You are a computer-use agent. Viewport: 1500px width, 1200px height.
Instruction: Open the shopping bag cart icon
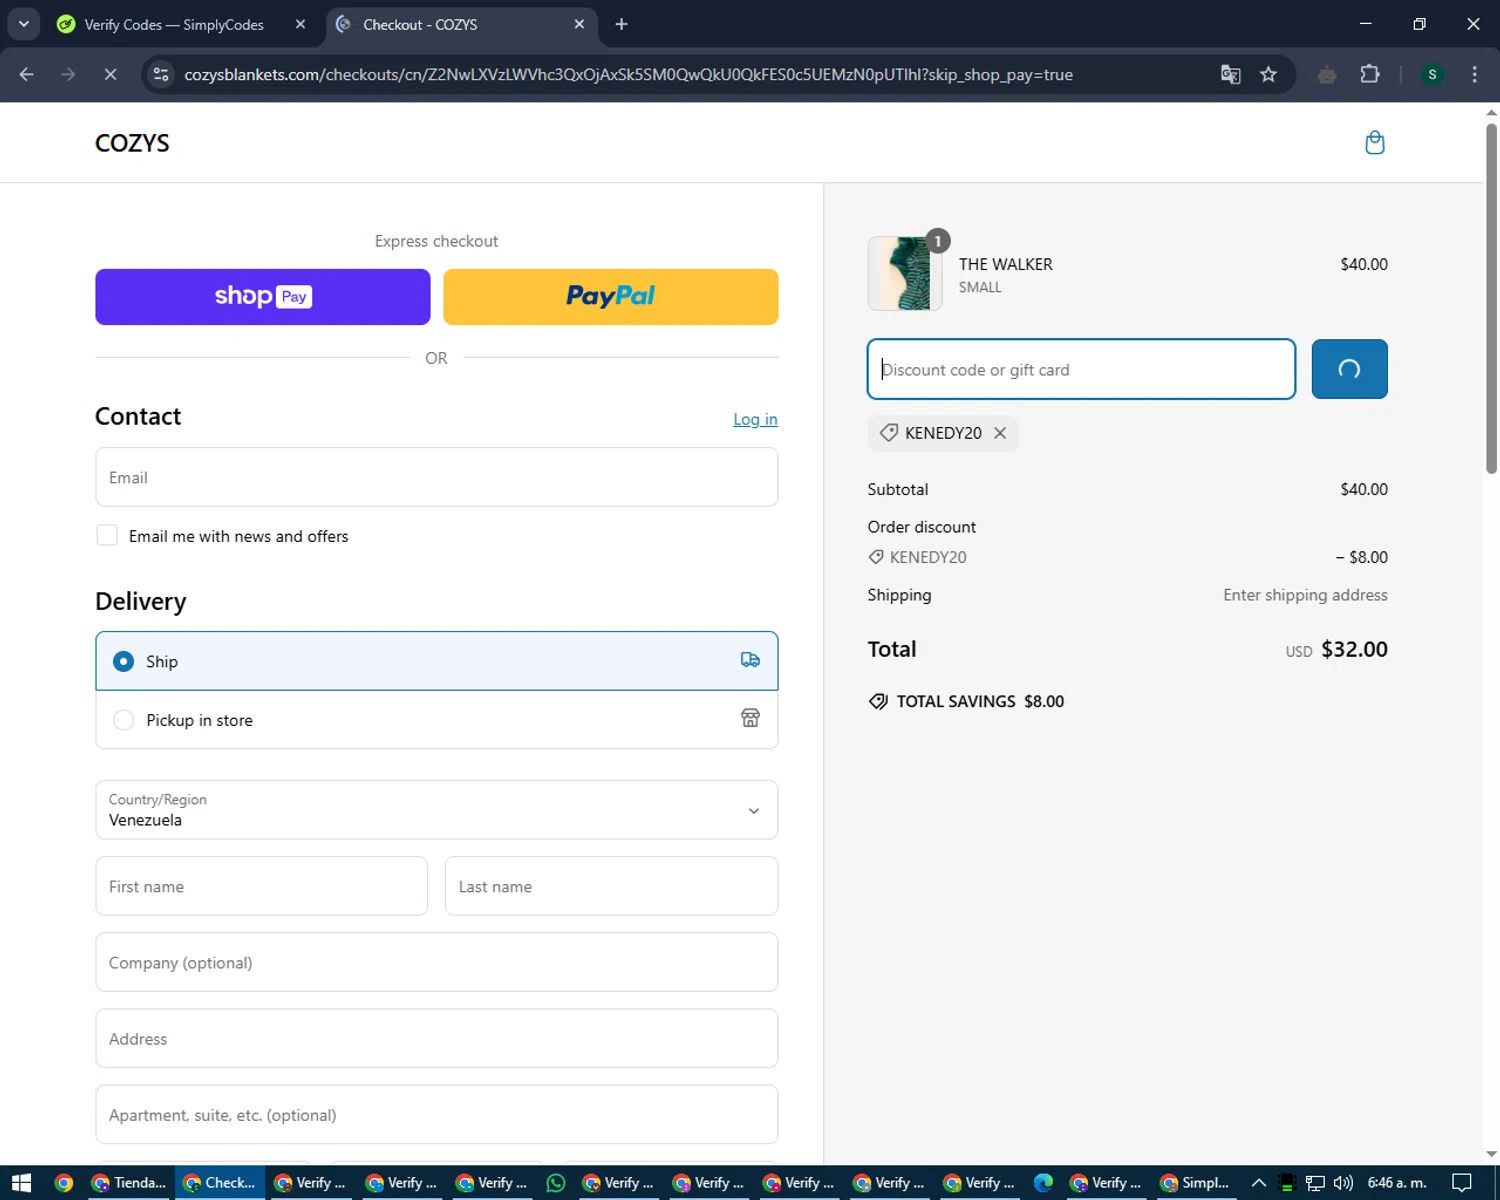point(1375,143)
